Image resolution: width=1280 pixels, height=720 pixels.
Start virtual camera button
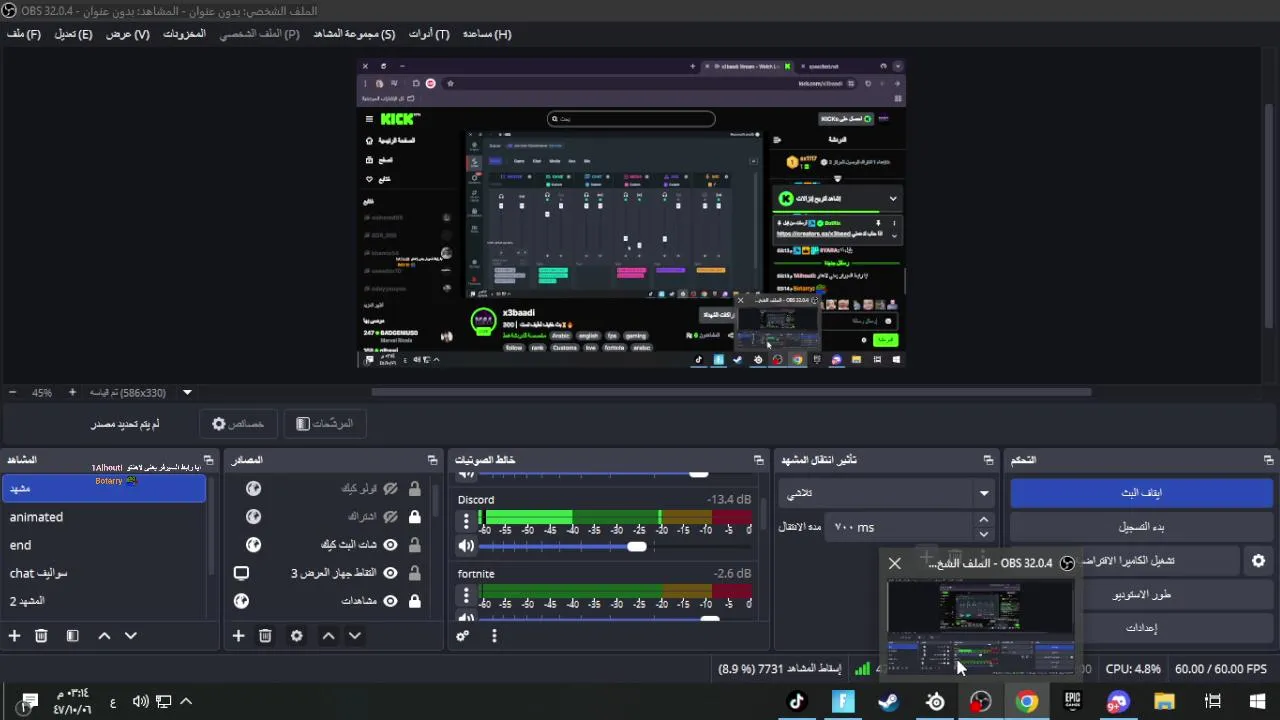click(1125, 561)
